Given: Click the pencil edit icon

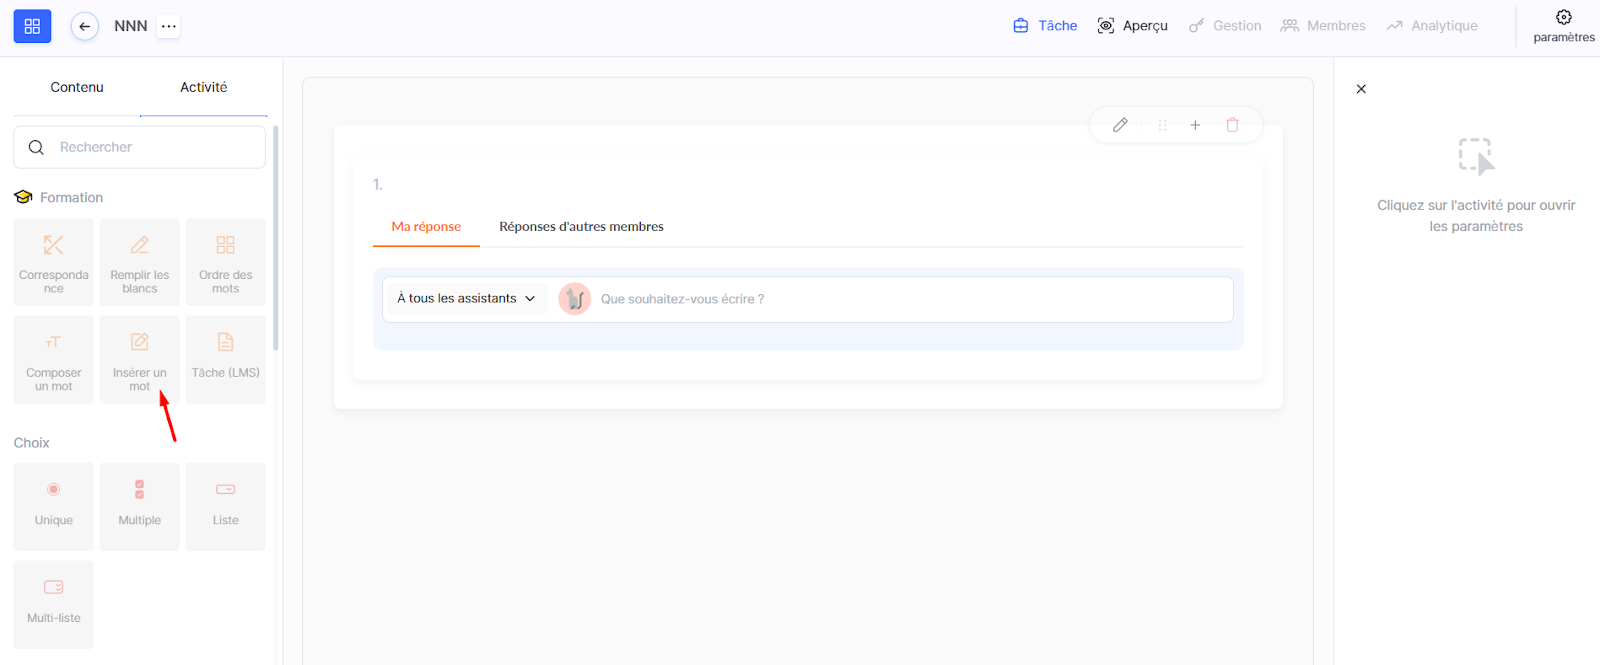Looking at the screenshot, I should [1120, 125].
